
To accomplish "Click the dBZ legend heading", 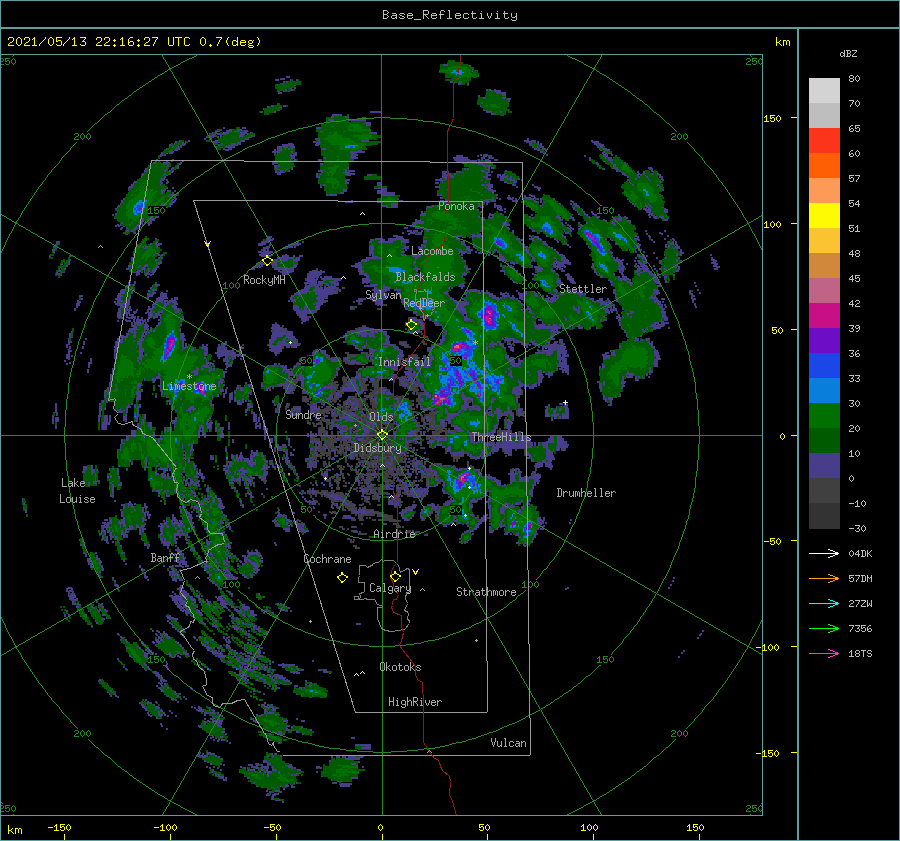I will [848, 53].
